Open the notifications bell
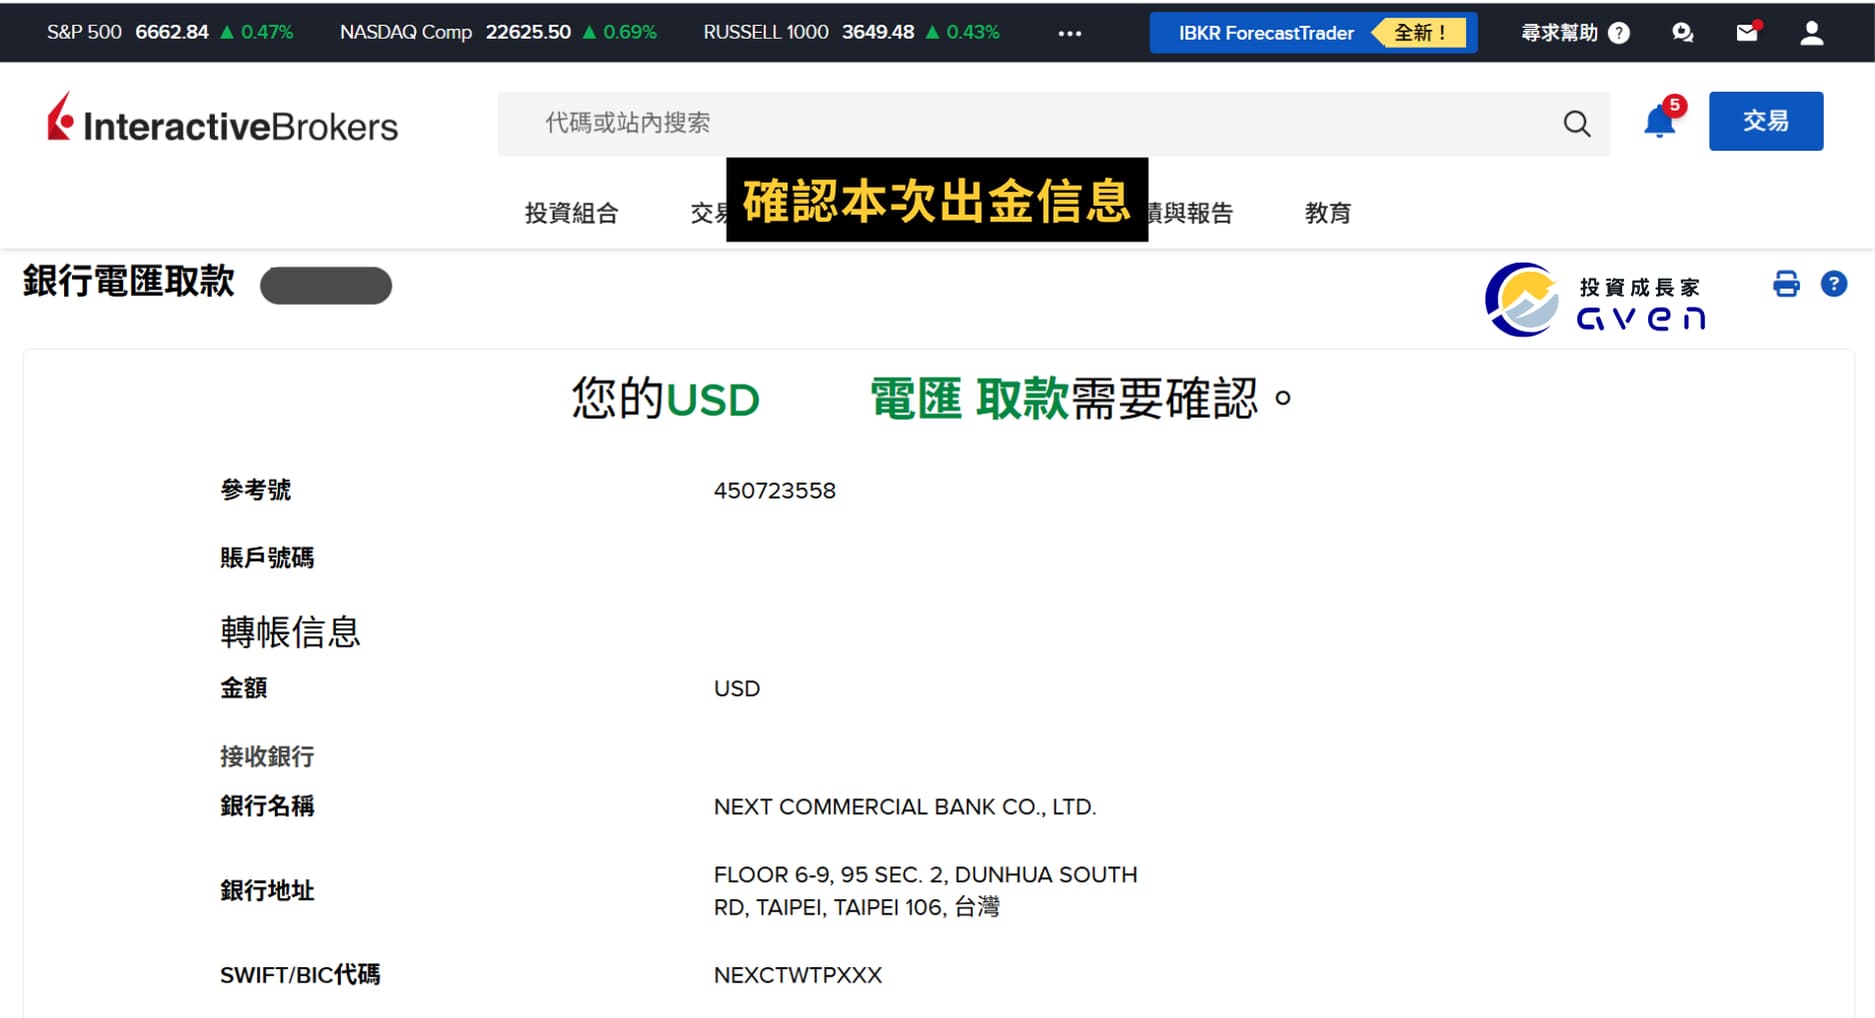 (x=1660, y=122)
